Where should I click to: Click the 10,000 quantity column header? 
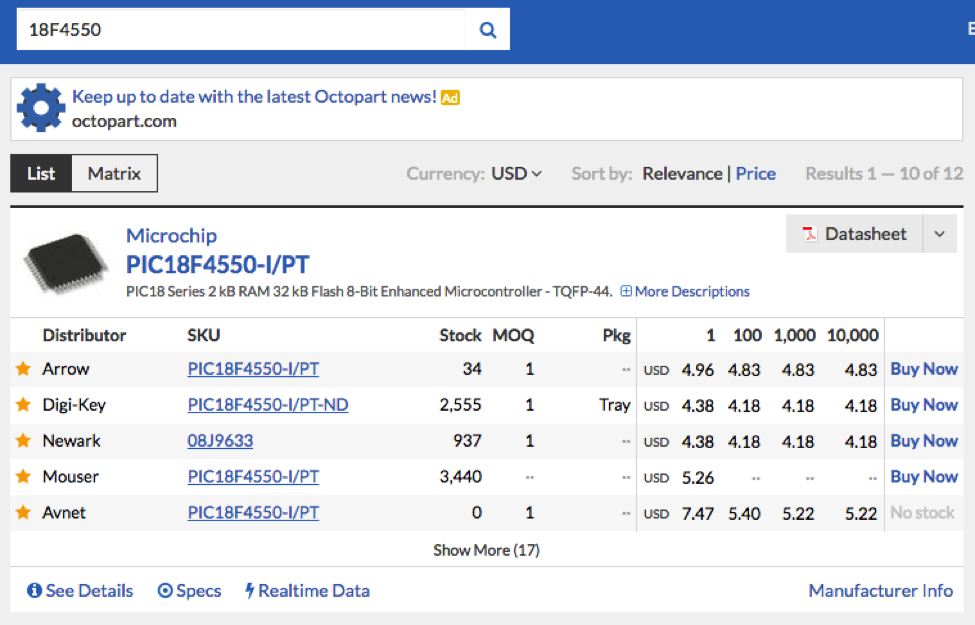pyautogui.click(x=853, y=335)
